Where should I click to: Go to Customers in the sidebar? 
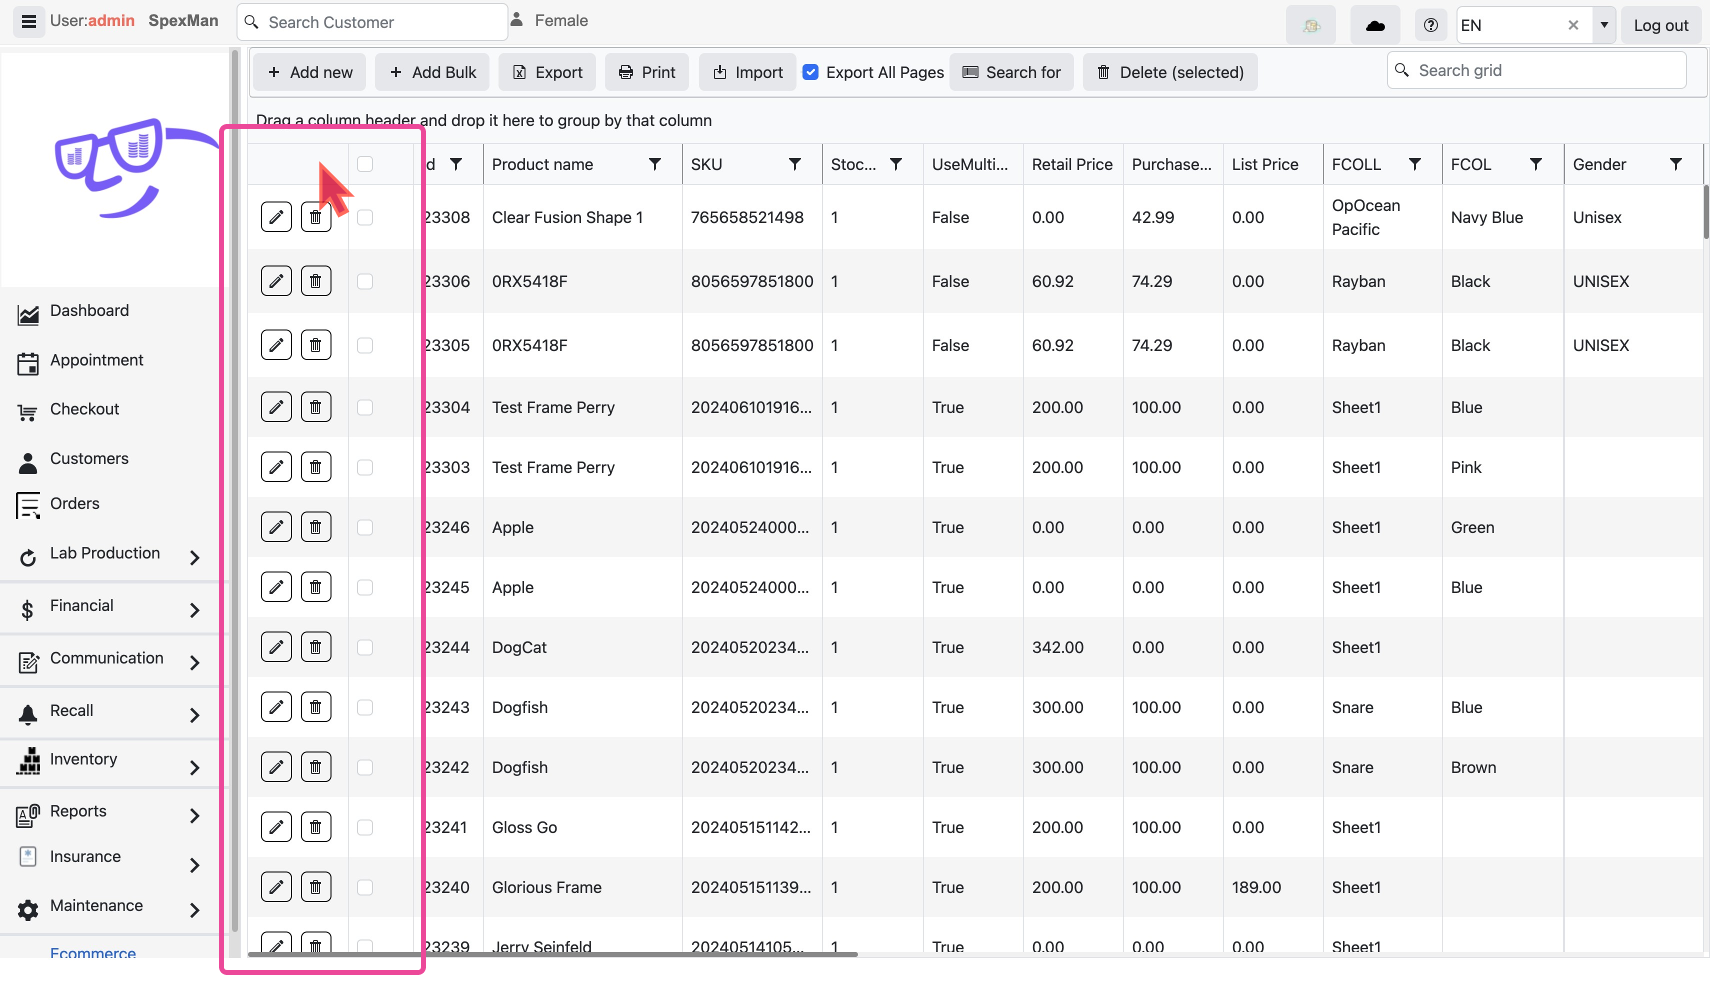click(89, 459)
